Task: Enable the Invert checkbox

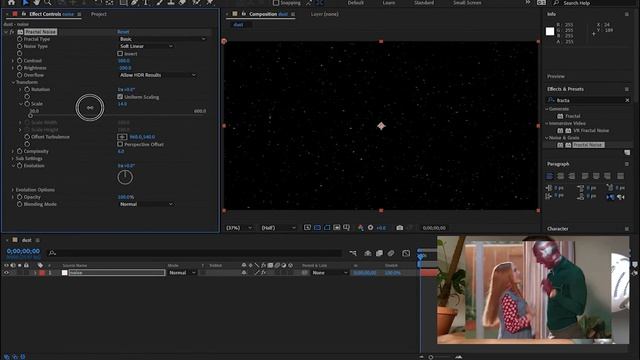Action: pos(120,53)
